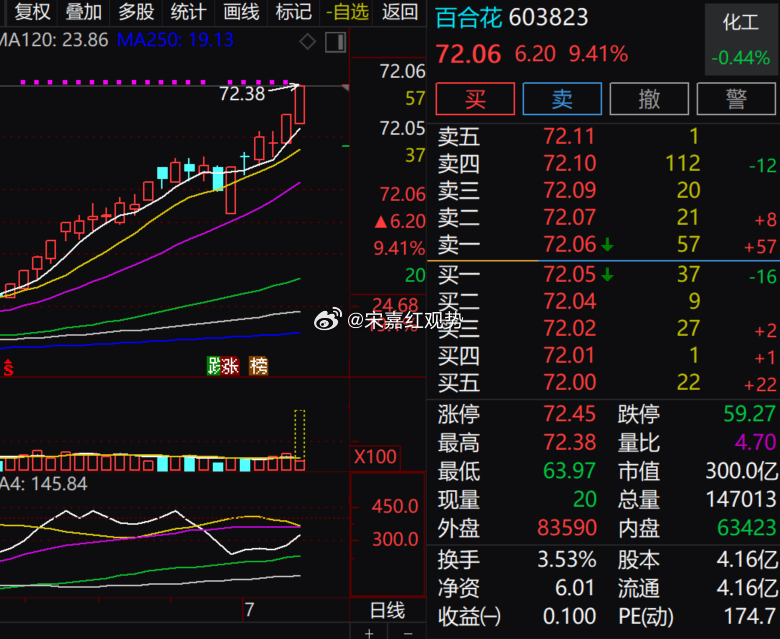Click the stock name 百合花 603823
Viewport: 780px width, 639px height.
pyautogui.click(x=511, y=18)
